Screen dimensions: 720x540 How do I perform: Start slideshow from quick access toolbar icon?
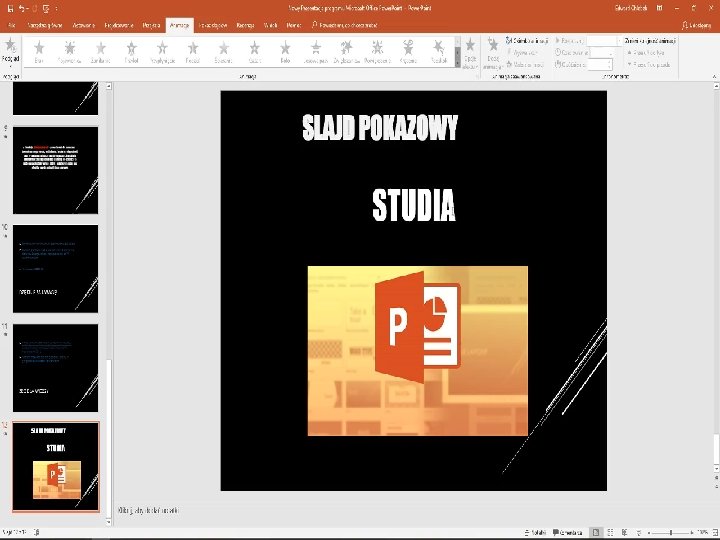46,8
